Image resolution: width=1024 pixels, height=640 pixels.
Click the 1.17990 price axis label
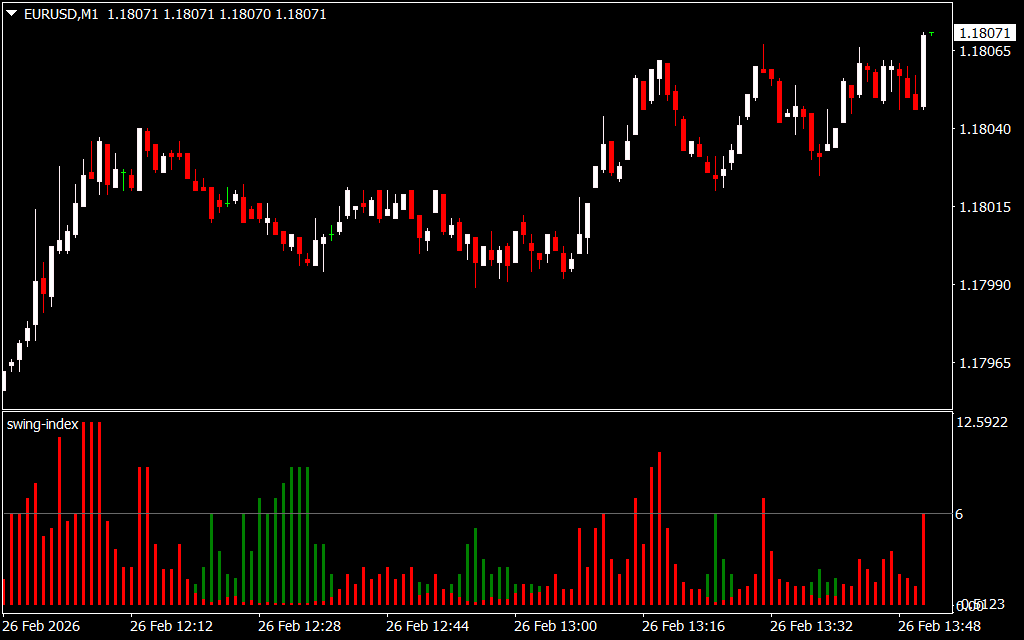click(x=982, y=286)
